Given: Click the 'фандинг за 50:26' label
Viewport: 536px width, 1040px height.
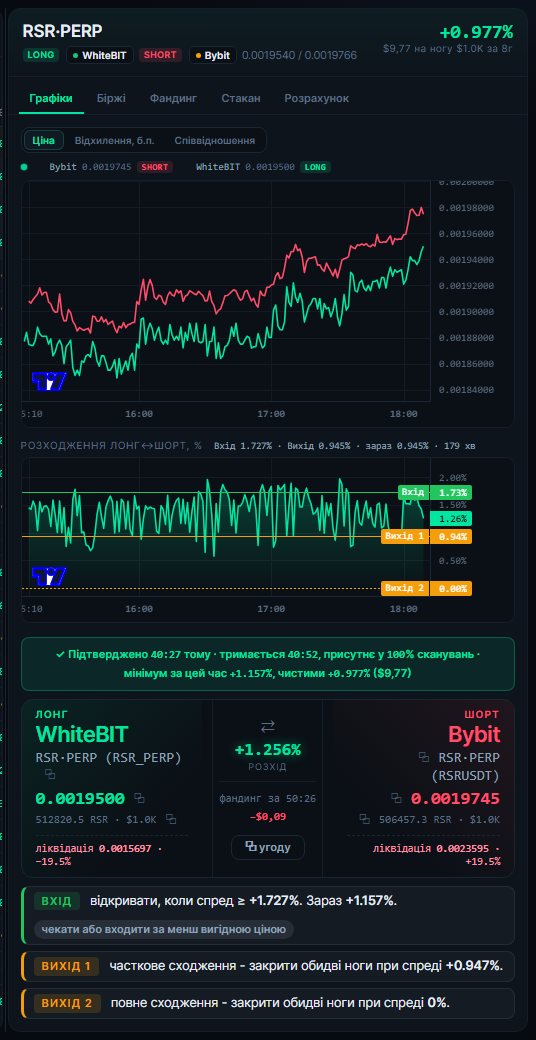Looking at the screenshot, I should [x=267, y=799].
